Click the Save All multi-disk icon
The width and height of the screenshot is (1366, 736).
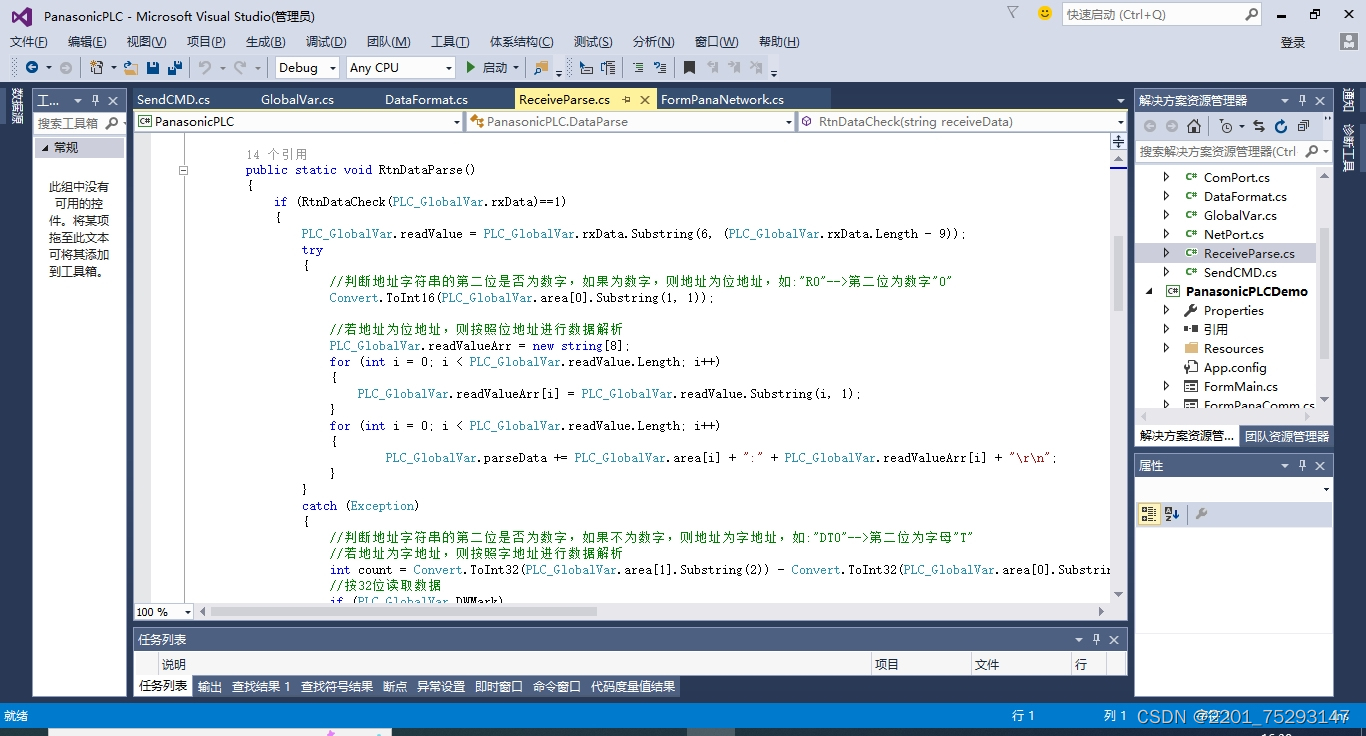tap(175, 67)
